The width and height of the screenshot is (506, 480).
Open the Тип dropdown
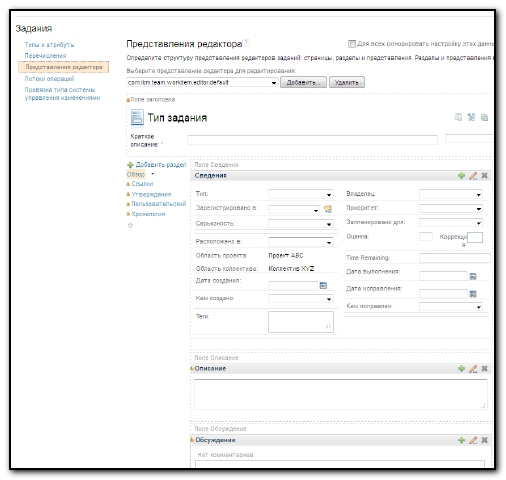(301, 194)
